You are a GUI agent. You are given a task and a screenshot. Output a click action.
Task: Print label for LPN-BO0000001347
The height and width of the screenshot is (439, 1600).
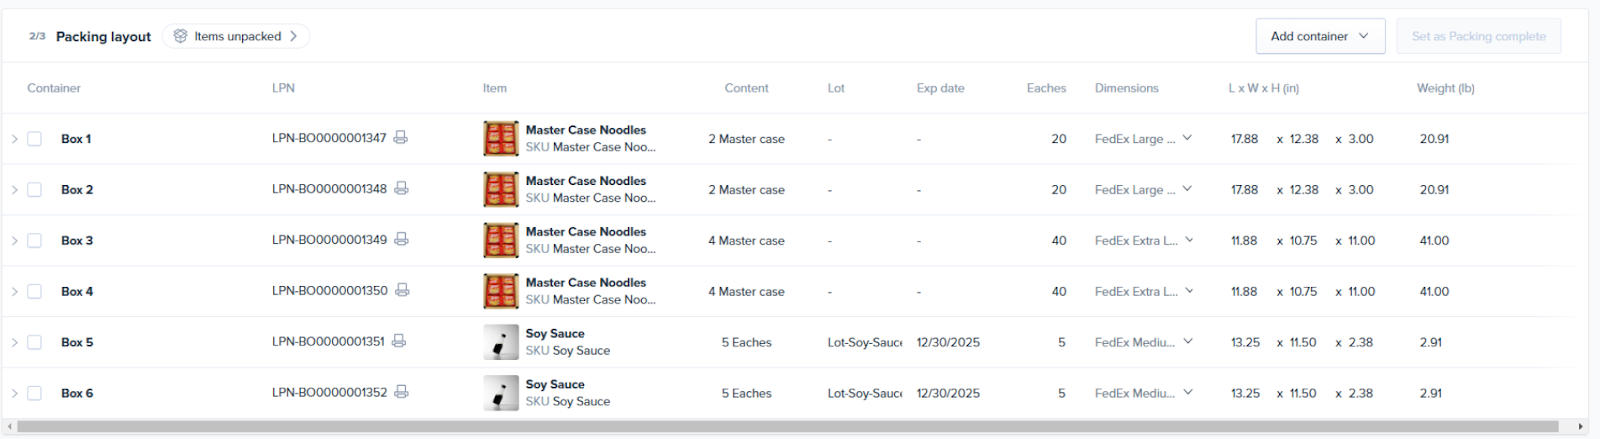click(x=400, y=138)
